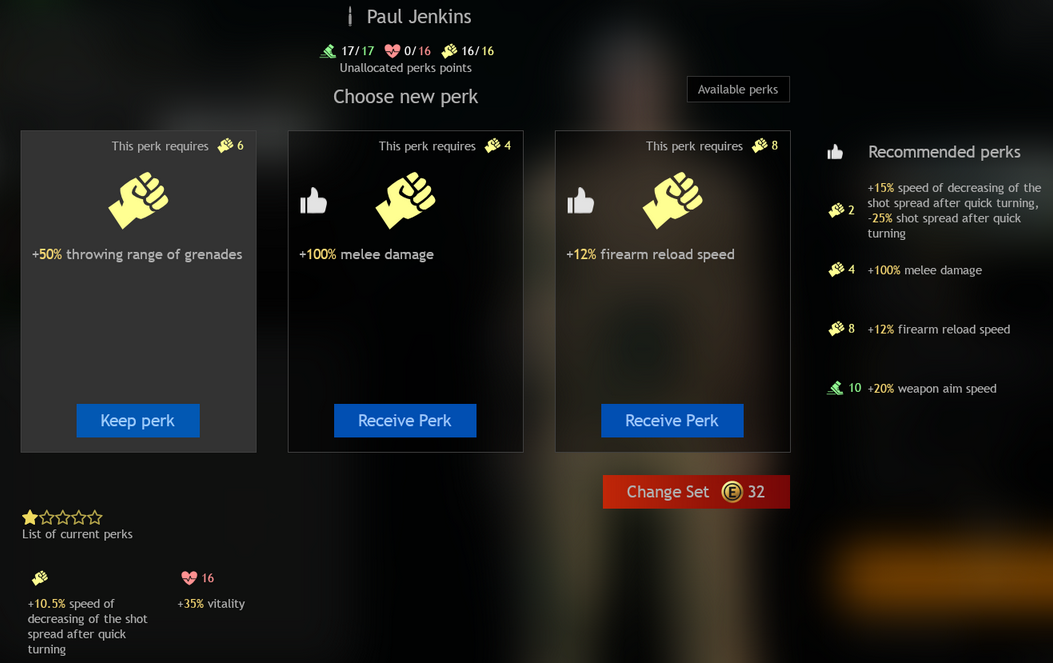Click the yellow fist strength points icon at top
Viewport: 1053px width, 663px height.
(449, 51)
